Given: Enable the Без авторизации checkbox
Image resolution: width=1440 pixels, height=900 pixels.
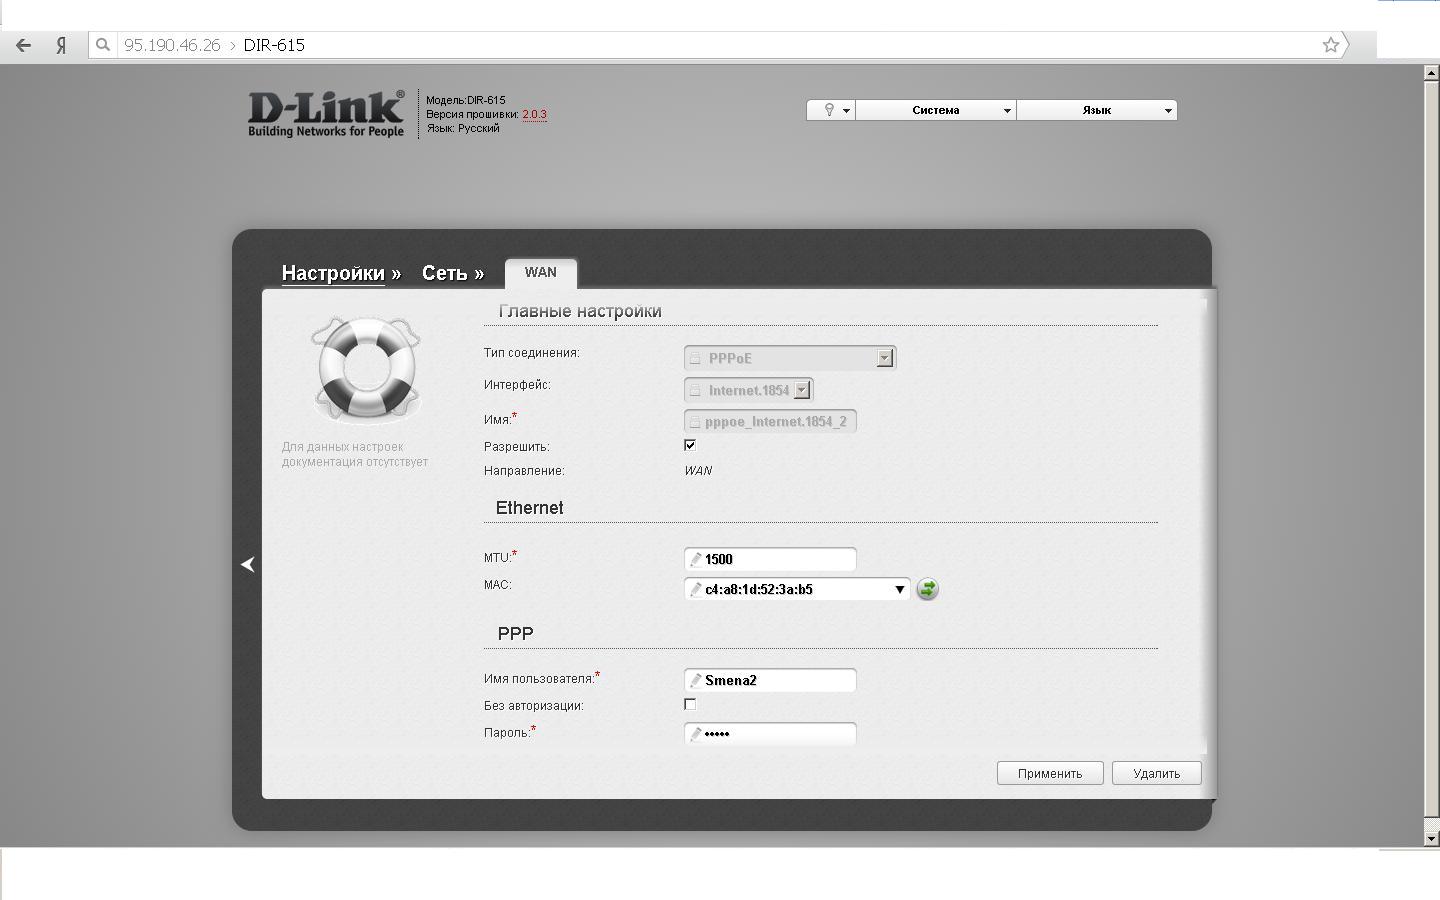Looking at the screenshot, I should point(690,704).
